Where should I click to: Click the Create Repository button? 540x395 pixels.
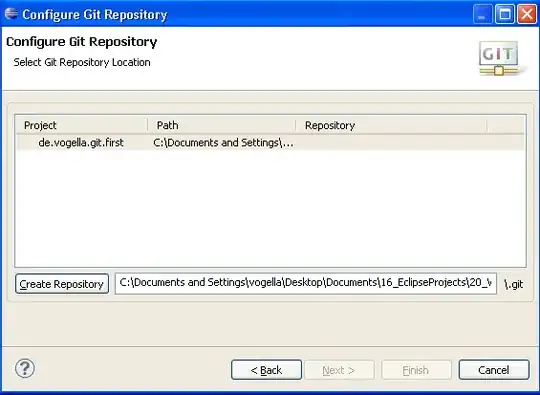62,284
